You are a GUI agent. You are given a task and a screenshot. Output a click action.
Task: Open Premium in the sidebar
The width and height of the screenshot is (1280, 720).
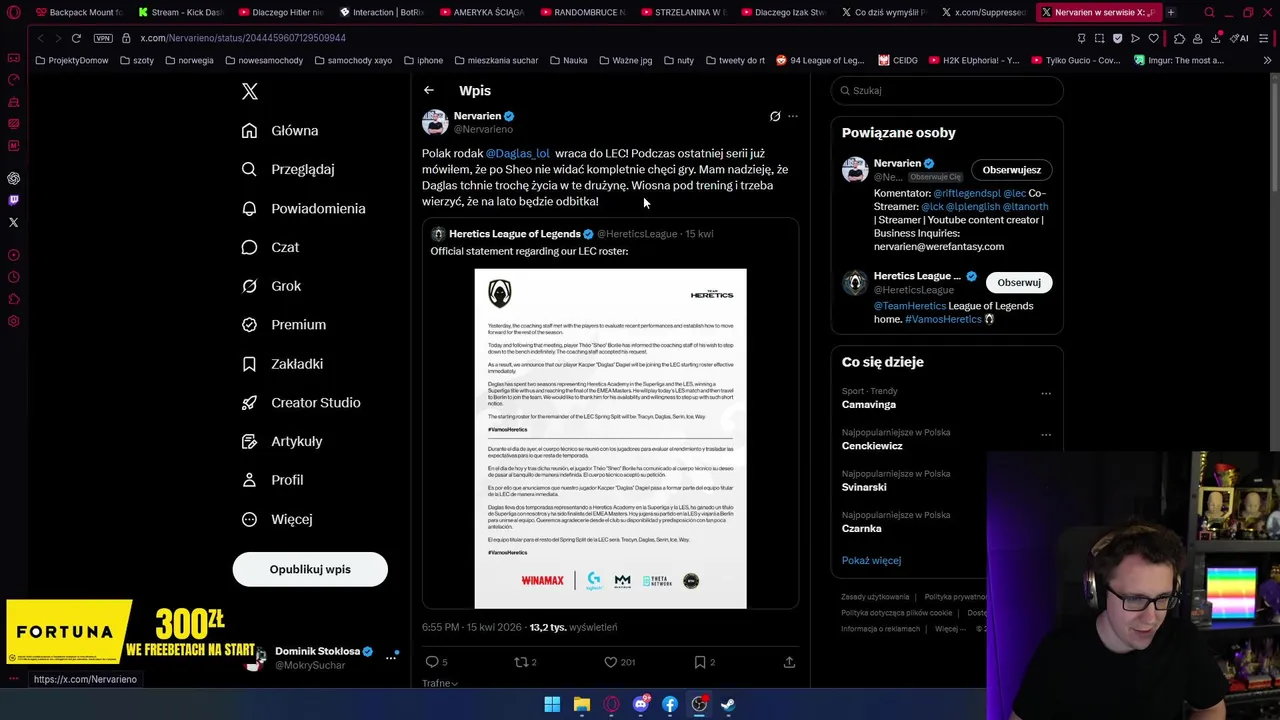285,325
